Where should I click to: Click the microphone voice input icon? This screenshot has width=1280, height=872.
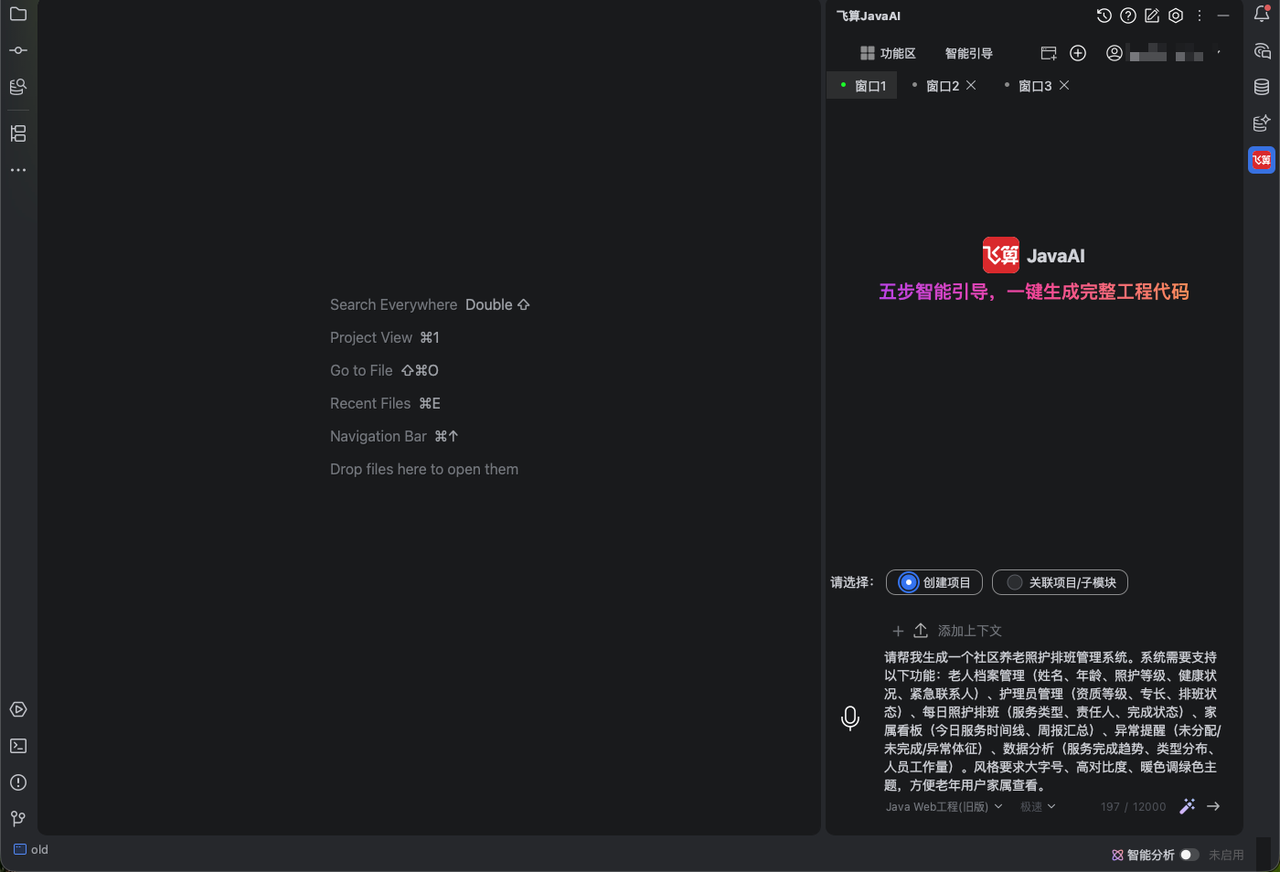(850, 718)
